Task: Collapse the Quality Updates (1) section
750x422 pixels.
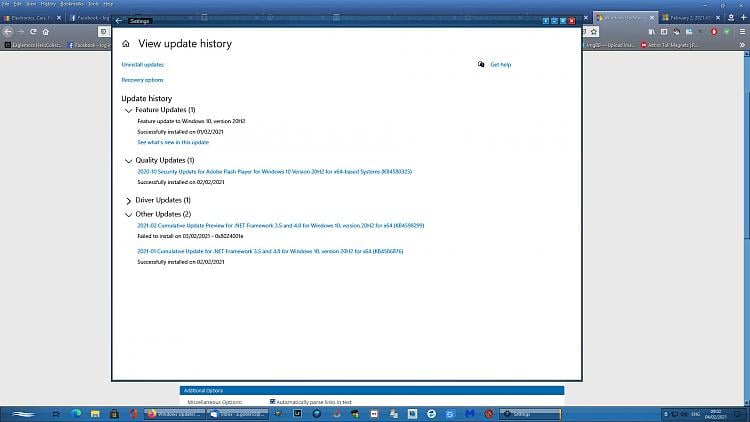Action: pos(128,161)
